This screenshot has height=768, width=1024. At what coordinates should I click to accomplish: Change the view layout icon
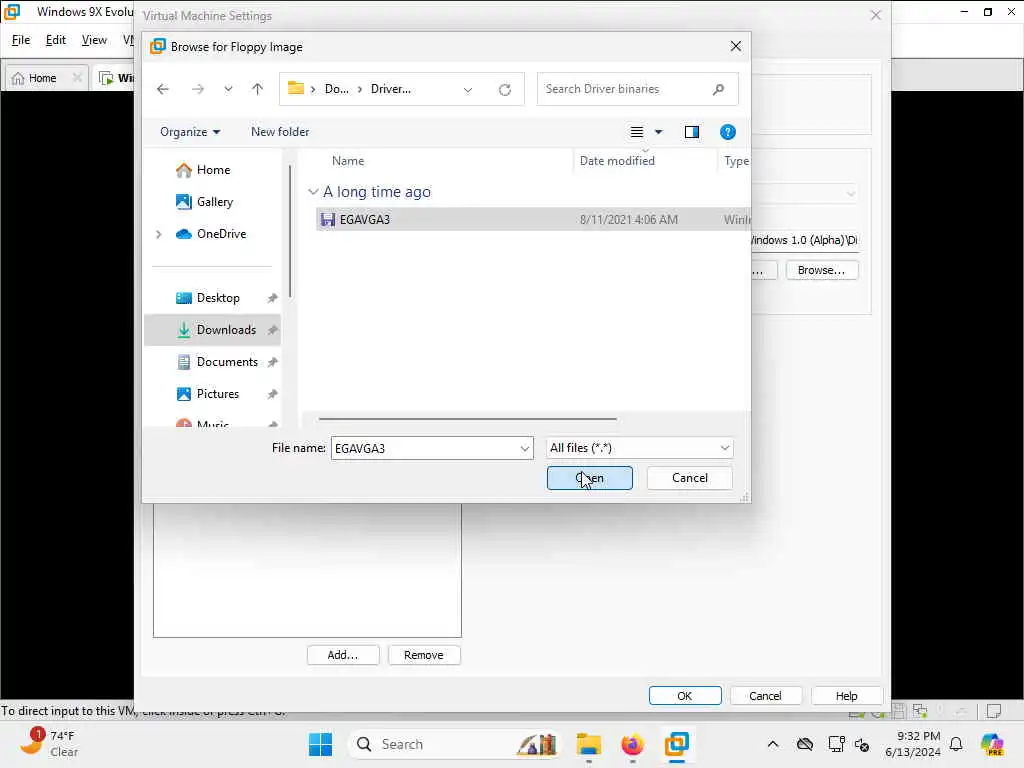637,132
